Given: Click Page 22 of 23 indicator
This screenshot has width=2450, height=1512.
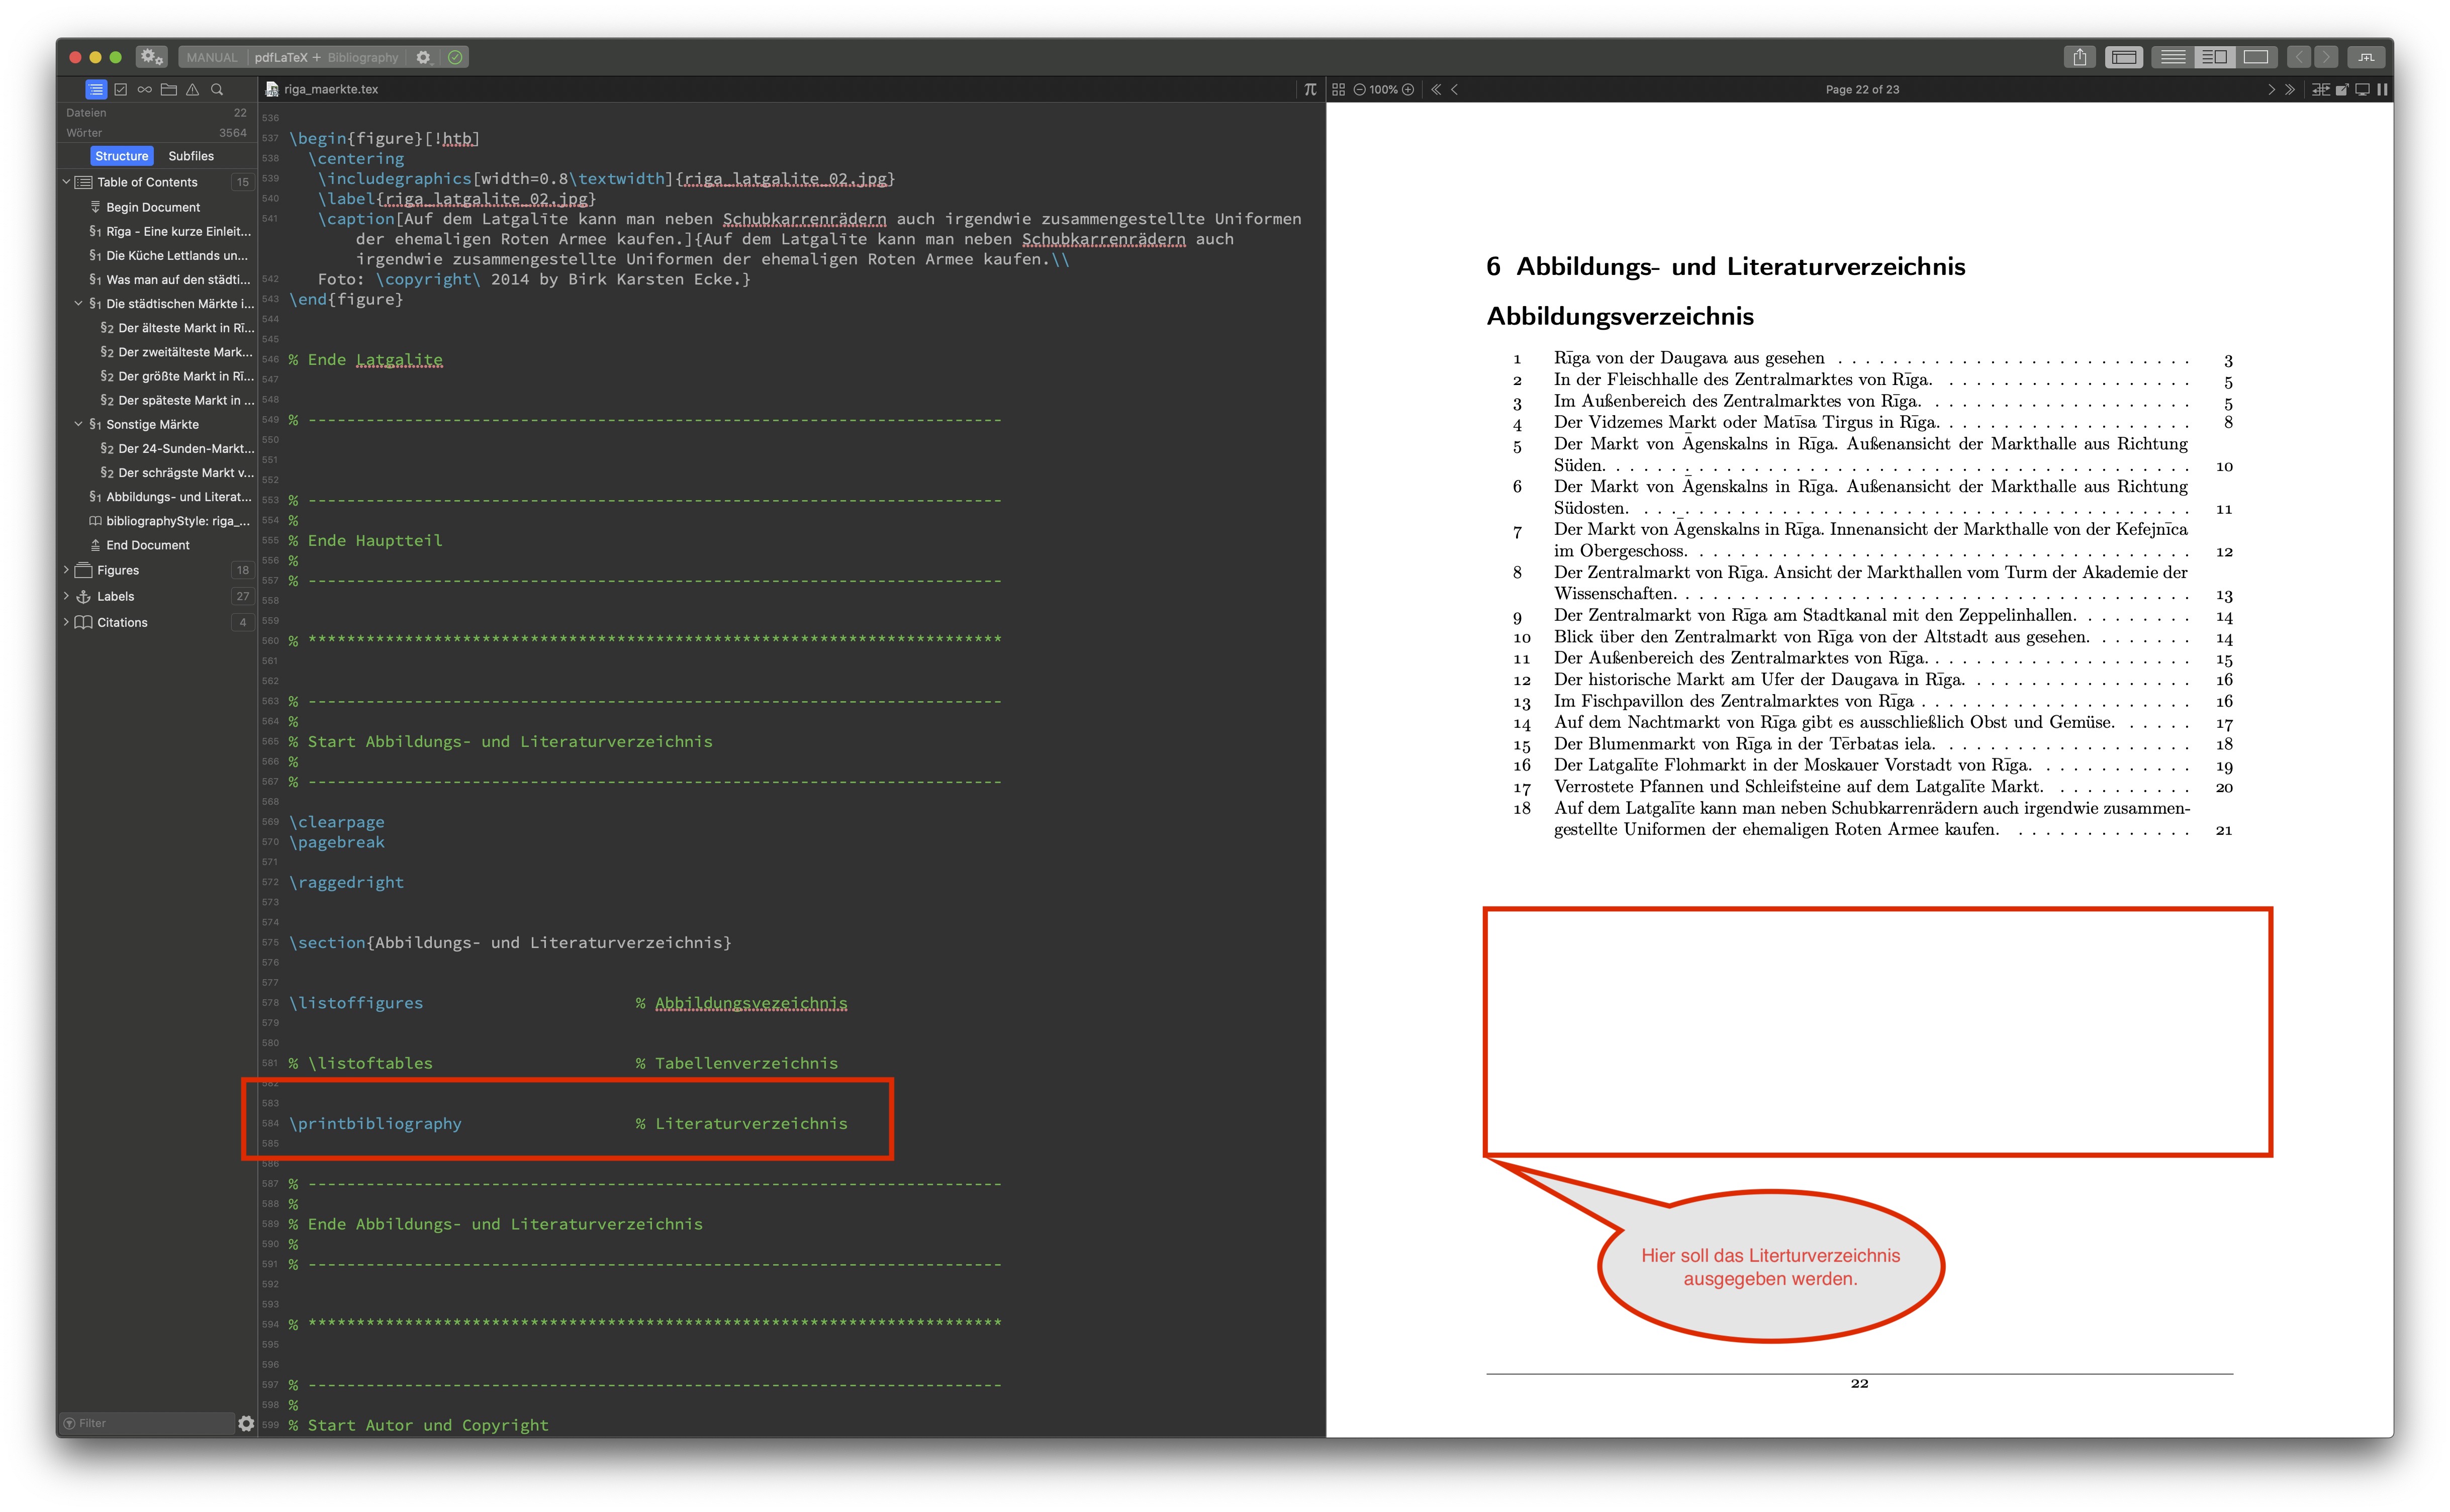Looking at the screenshot, I should pos(1862,89).
